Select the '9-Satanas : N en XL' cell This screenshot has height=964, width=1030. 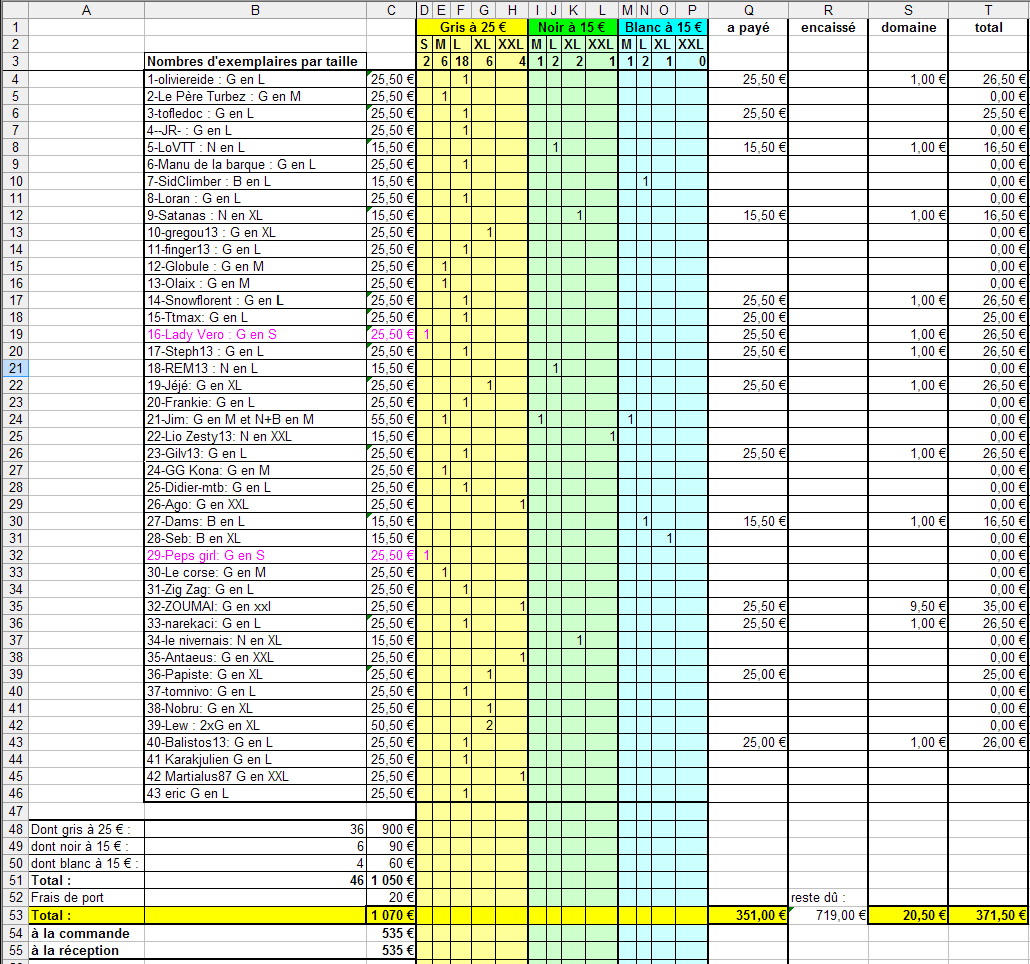click(255, 215)
